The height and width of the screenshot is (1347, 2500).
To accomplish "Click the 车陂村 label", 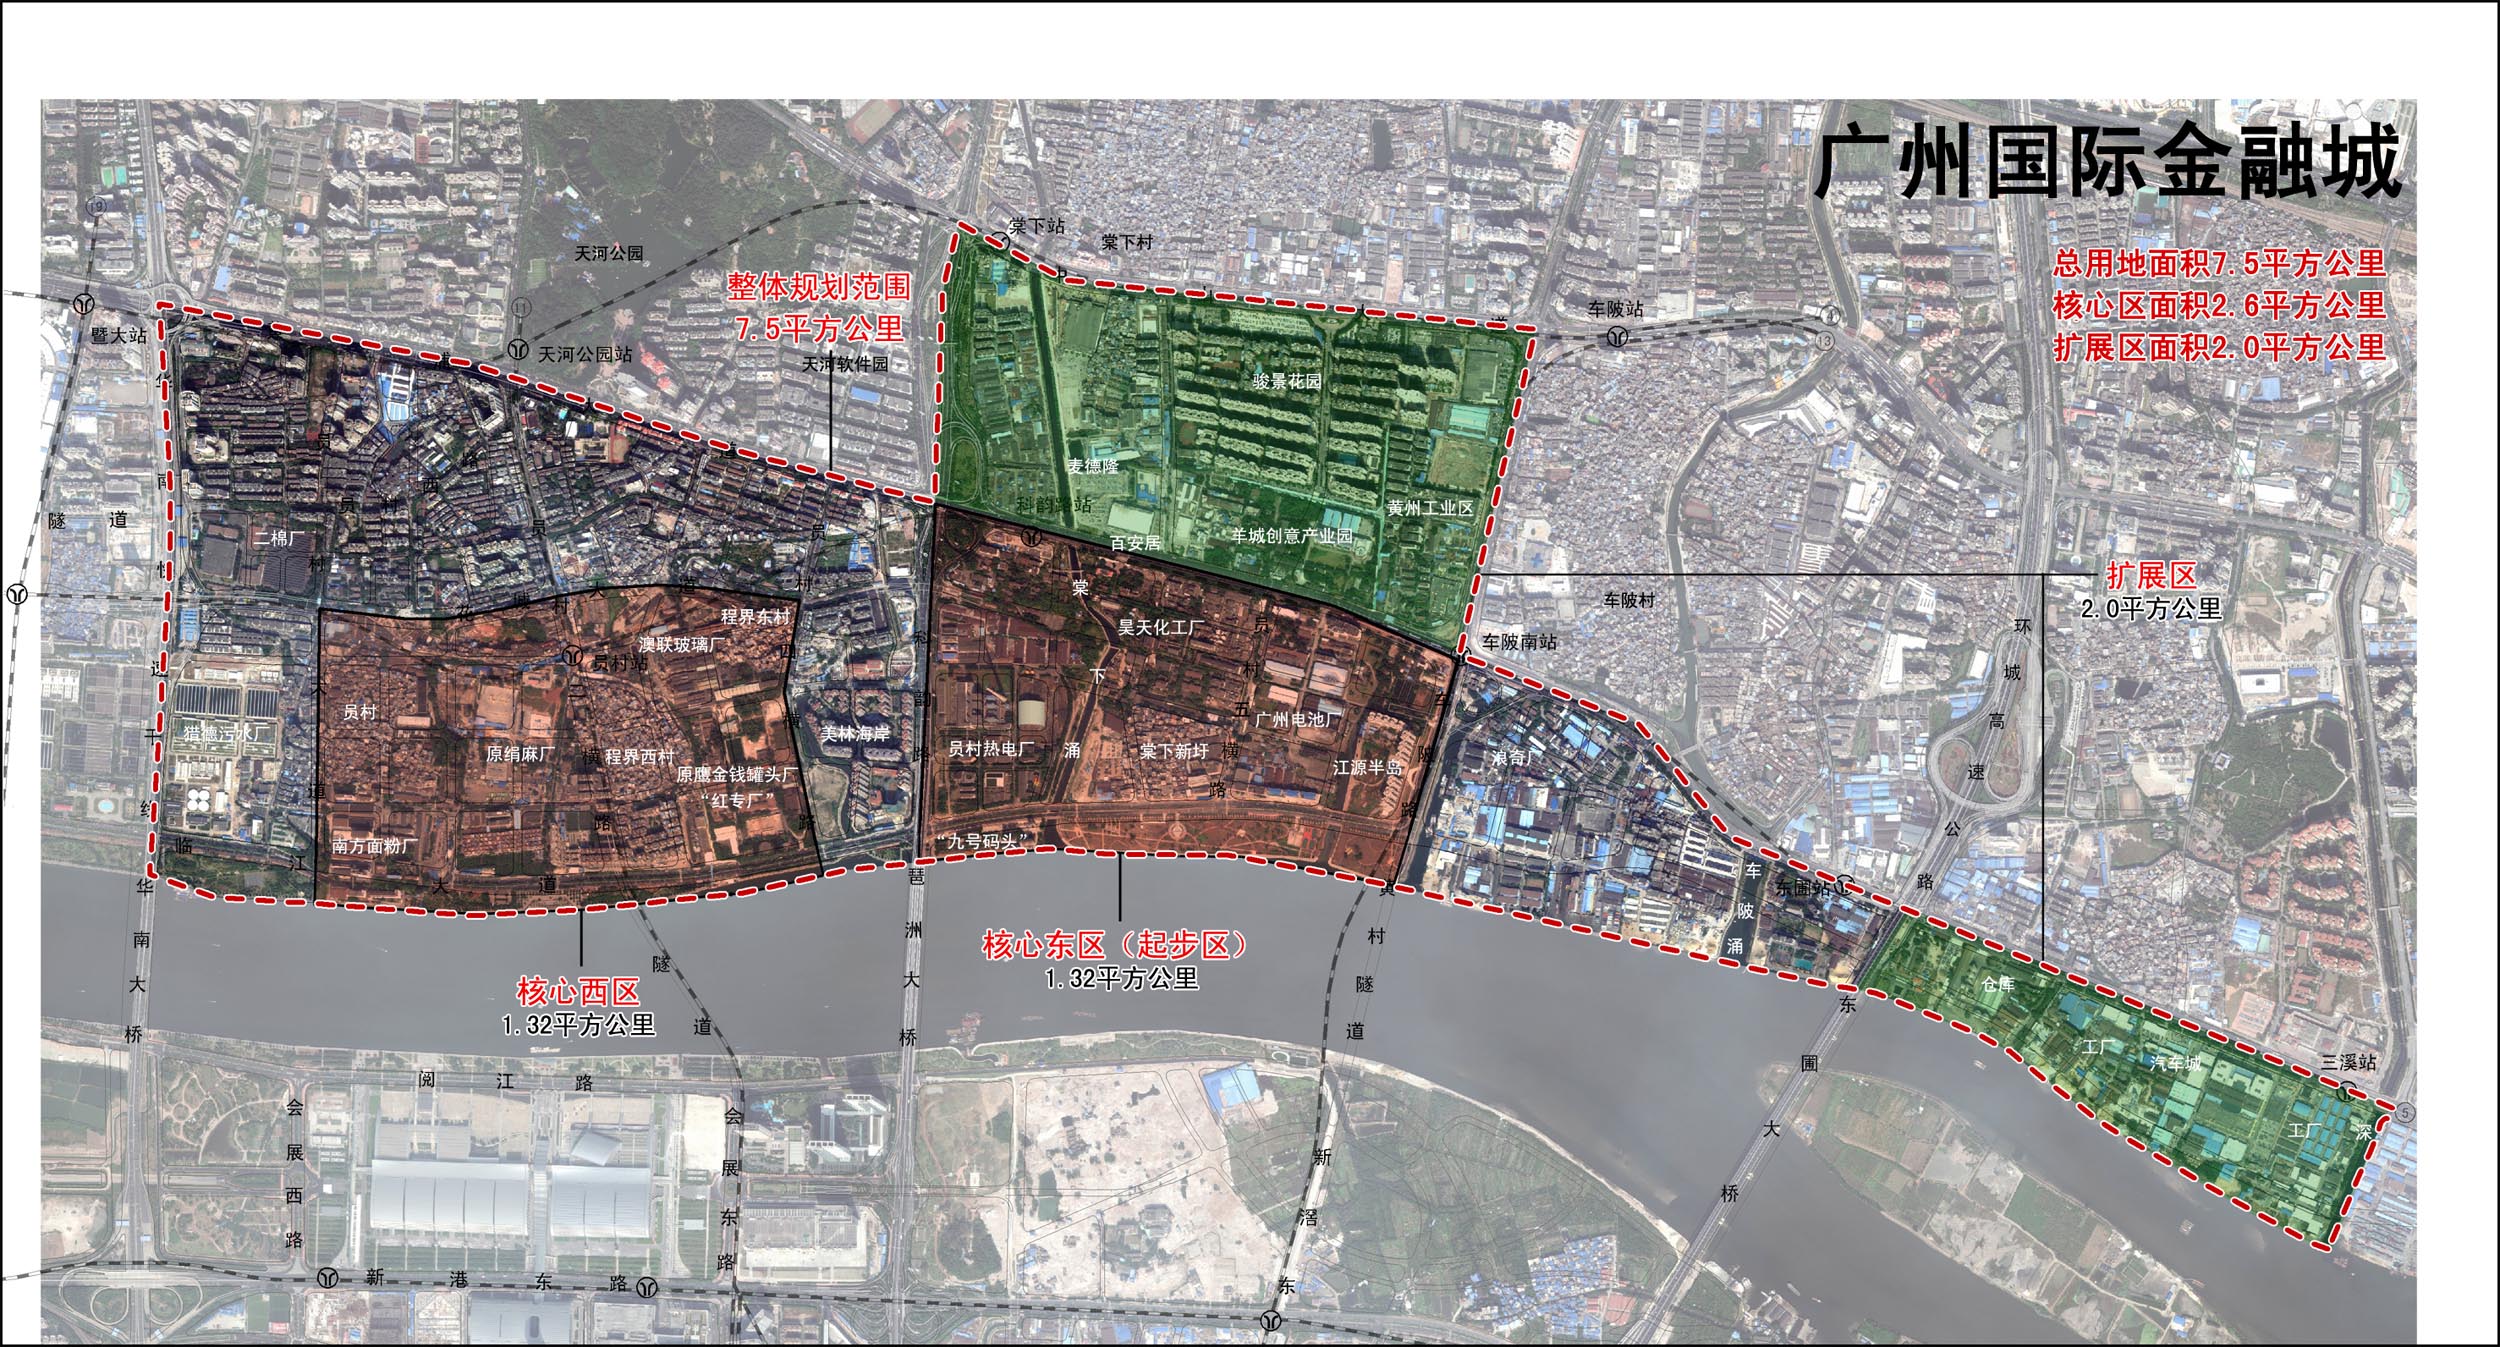I will pyautogui.click(x=1629, y=600).
